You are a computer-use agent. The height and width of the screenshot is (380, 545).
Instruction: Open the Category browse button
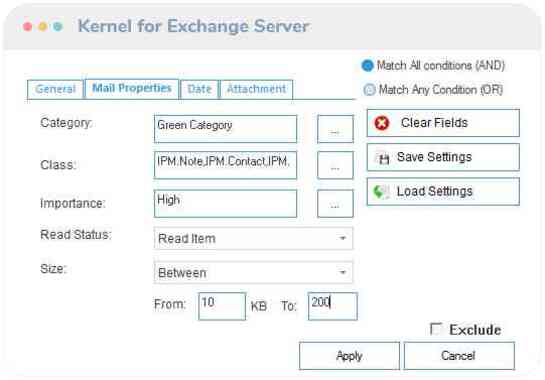pyautogui.click(x=335, y=129)
